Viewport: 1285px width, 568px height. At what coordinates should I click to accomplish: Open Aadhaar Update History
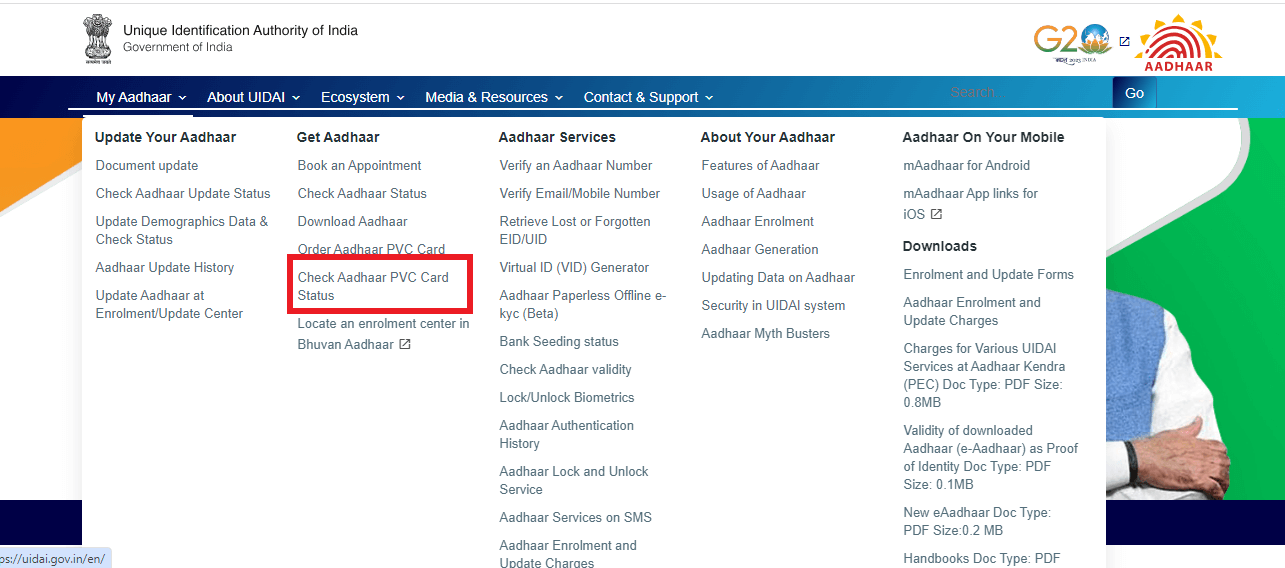(x=165, y=268)
